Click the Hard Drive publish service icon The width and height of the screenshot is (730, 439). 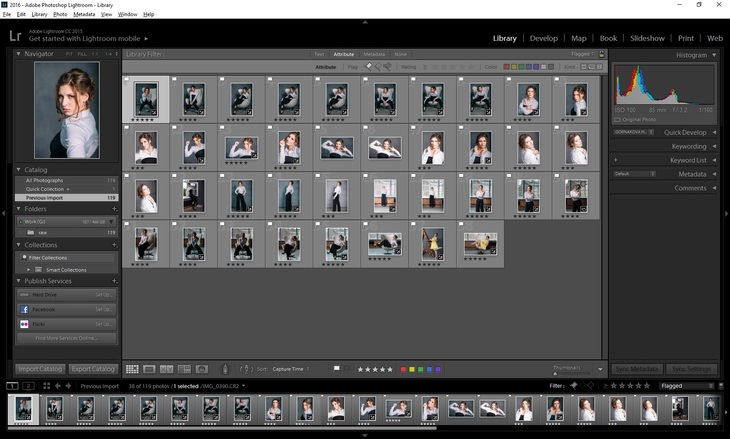pyautogui.click(x=25, y=295)
